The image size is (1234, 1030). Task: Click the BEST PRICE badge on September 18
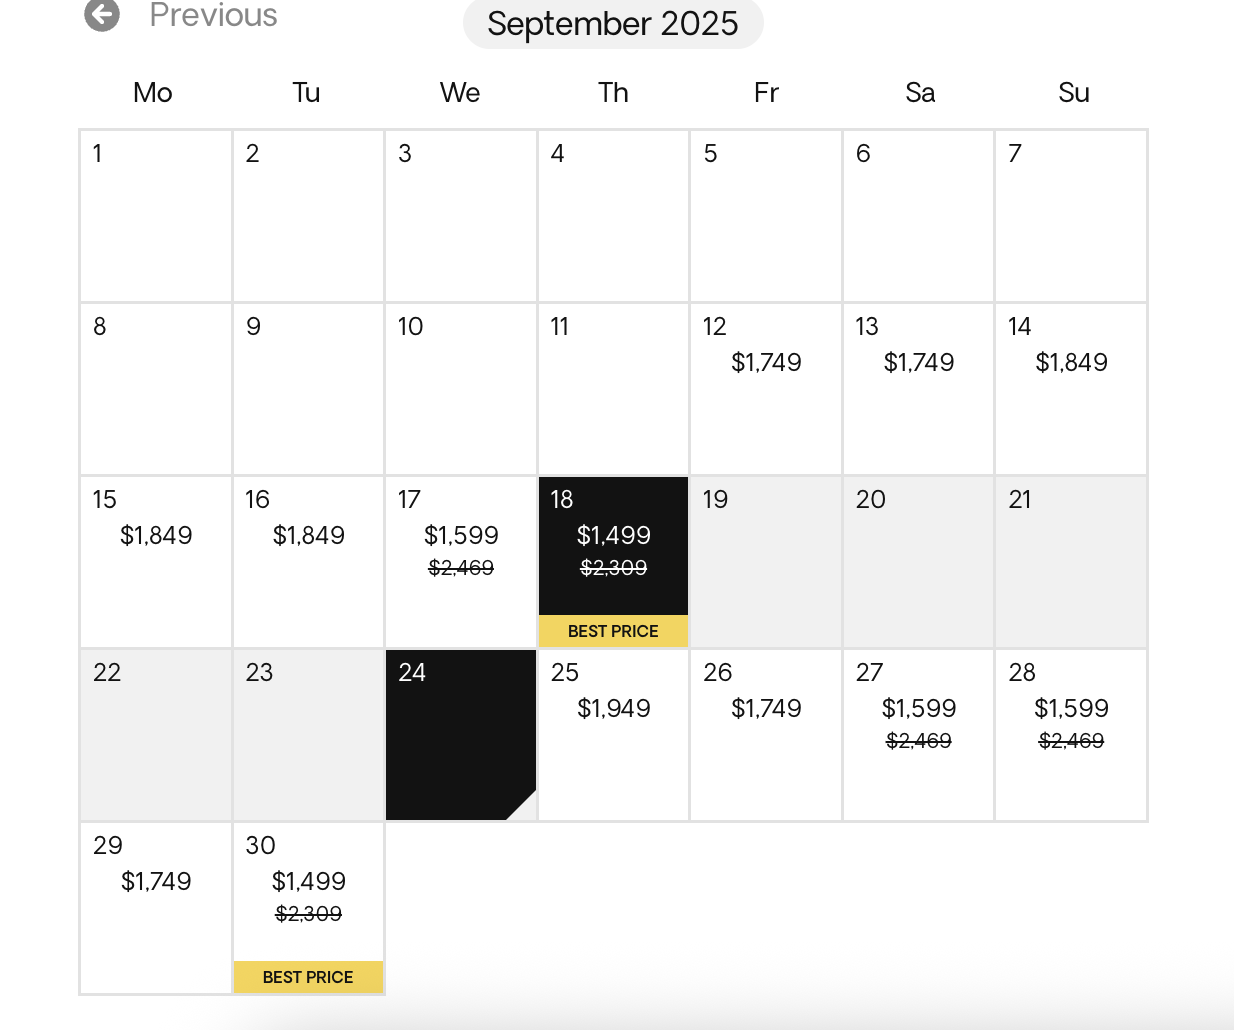coord(613,631)
